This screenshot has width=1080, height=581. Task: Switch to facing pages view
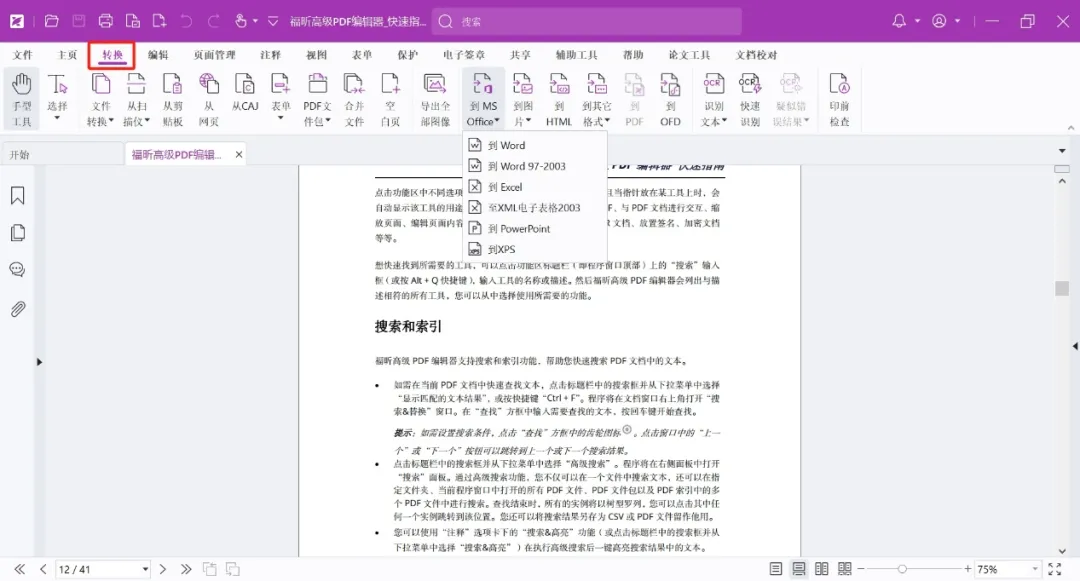pos(822,569)
